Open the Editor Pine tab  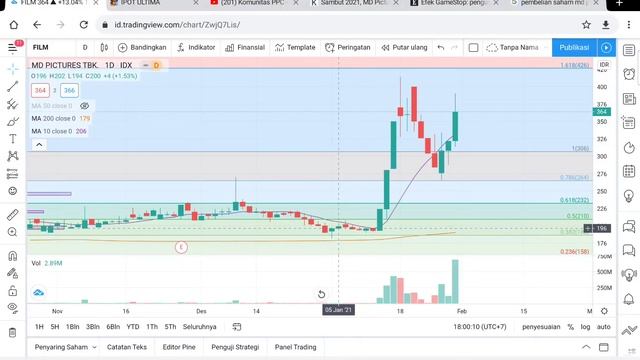point(179,347)
